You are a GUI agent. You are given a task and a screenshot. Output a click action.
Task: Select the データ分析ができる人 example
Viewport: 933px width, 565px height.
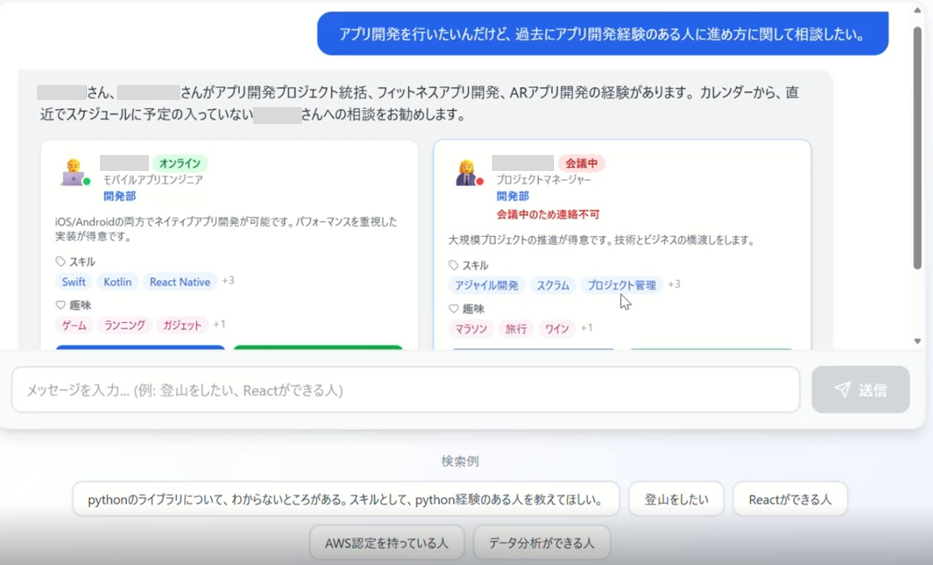541,543
